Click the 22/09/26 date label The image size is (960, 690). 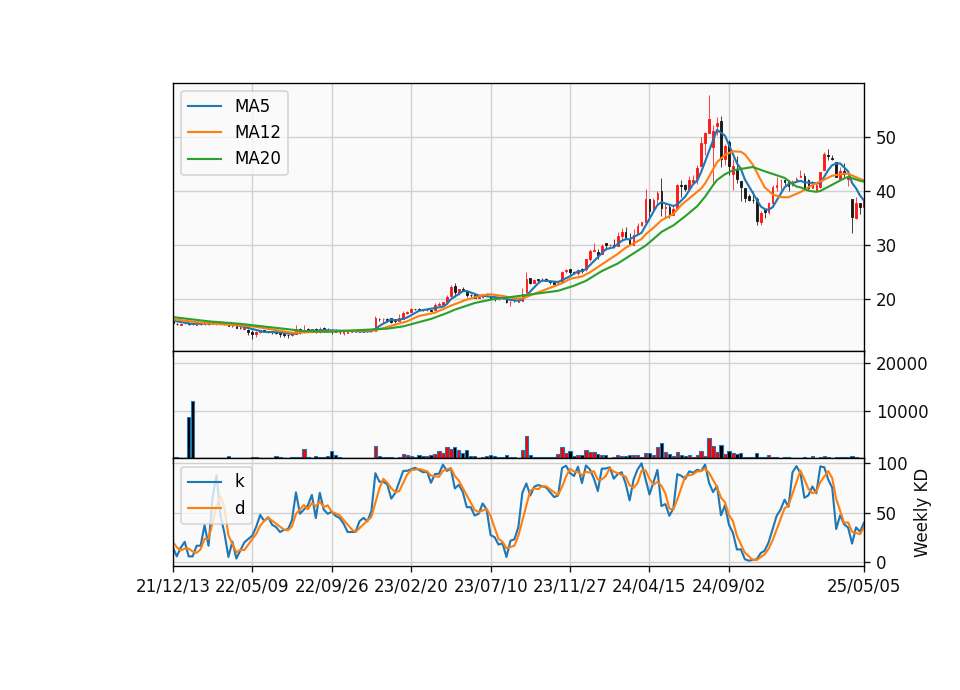point(331,586)
